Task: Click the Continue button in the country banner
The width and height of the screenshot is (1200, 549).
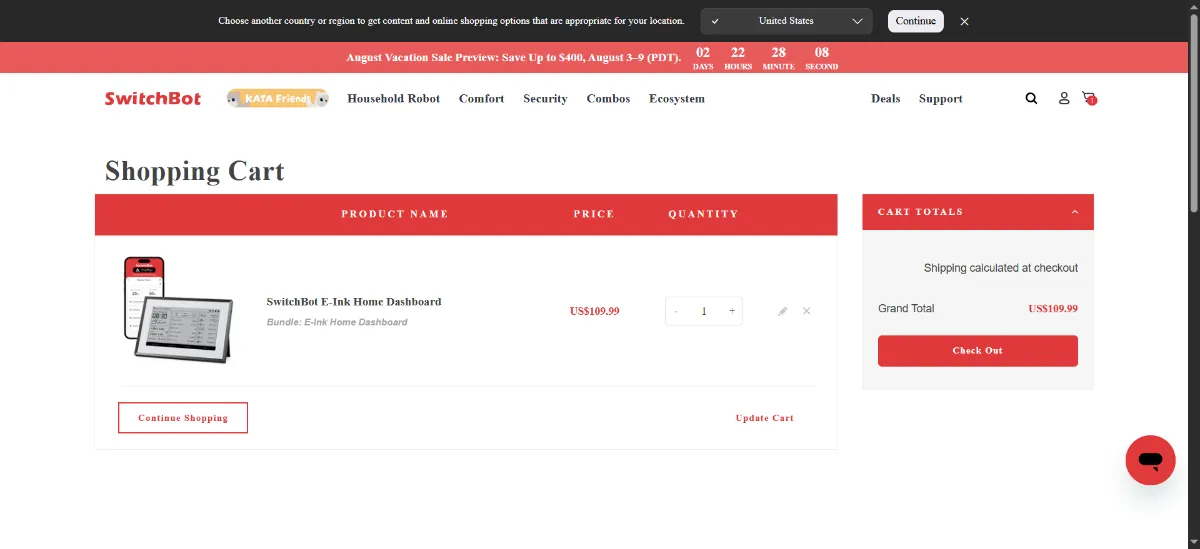Action: click(916, 21)
